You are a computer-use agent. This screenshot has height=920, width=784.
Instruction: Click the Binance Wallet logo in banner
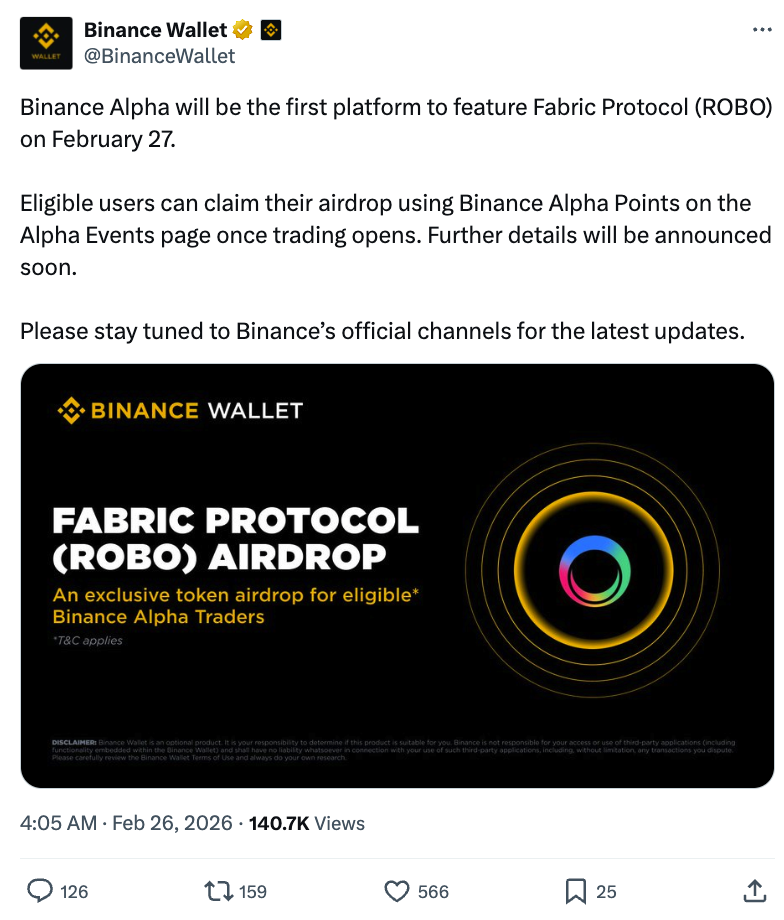click(180, 410)
